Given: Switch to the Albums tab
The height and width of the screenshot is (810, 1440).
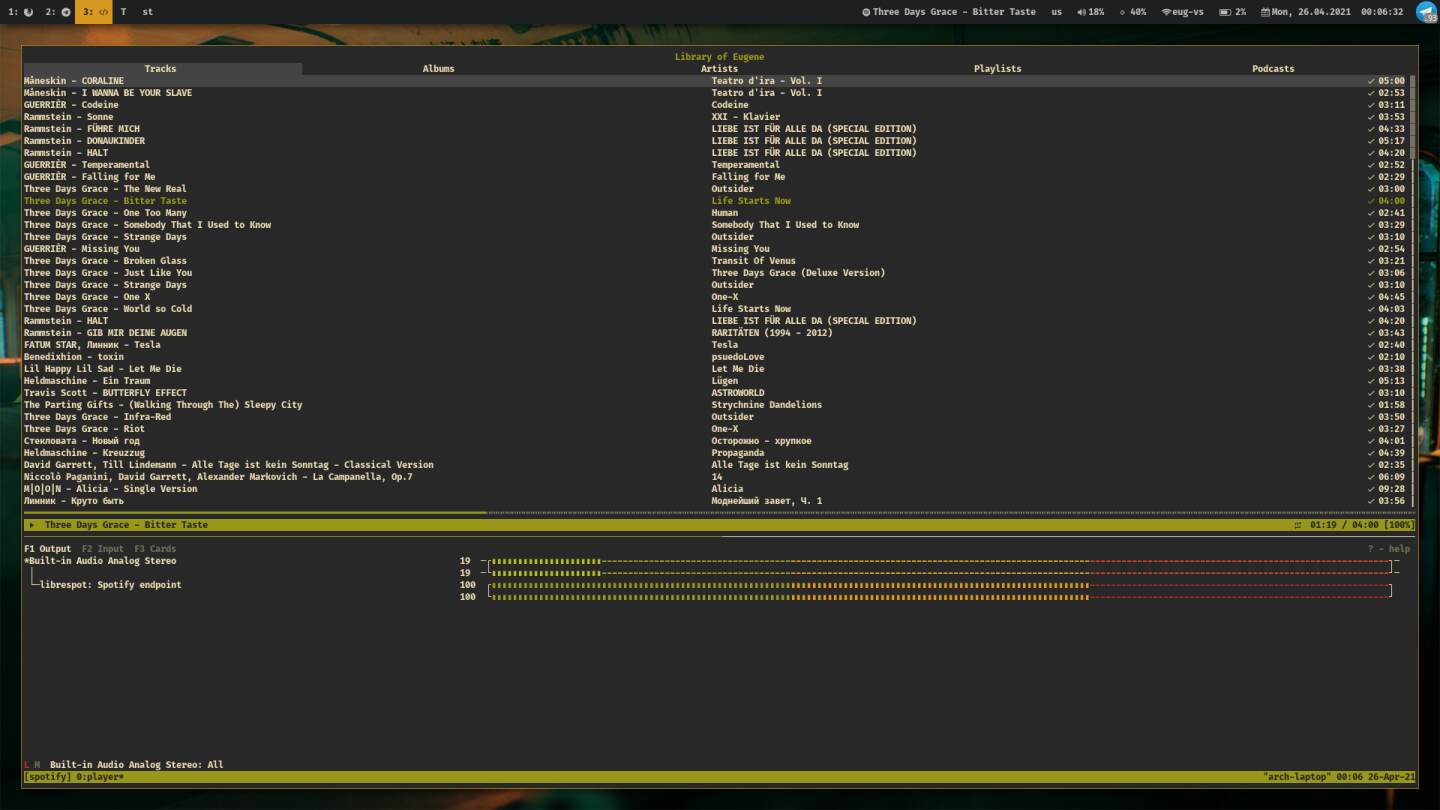Looking at the screenshot, I should click(x=439, y=68).
